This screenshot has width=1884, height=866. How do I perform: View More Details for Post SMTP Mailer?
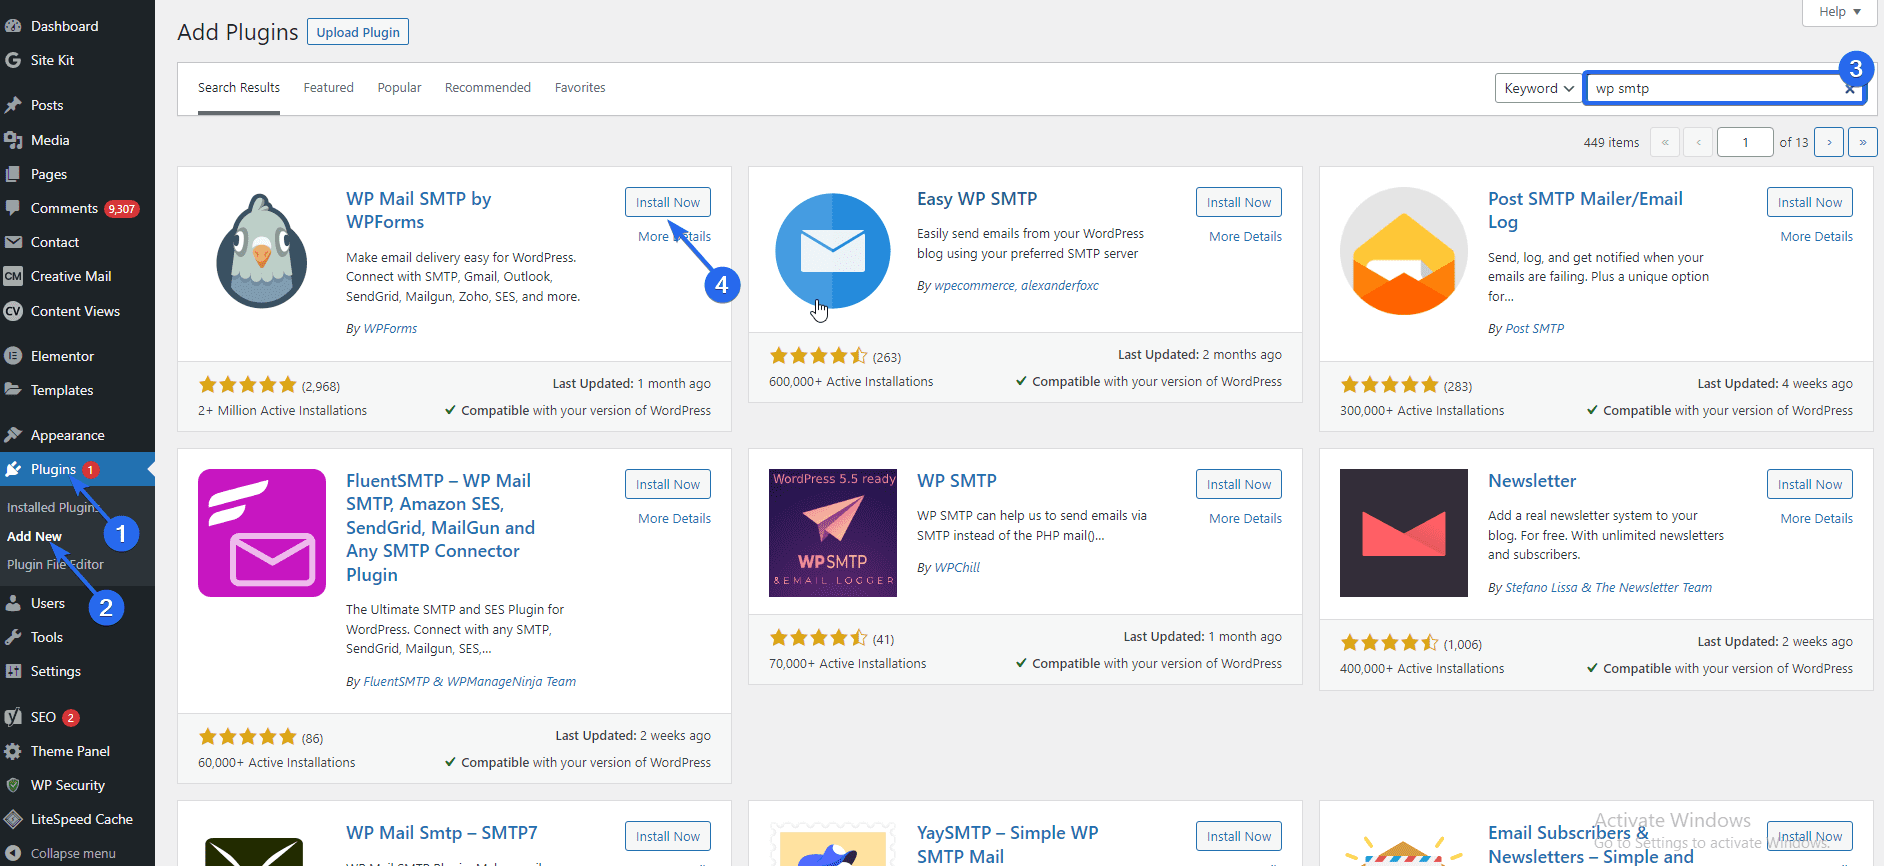[x=1816, y=237]
